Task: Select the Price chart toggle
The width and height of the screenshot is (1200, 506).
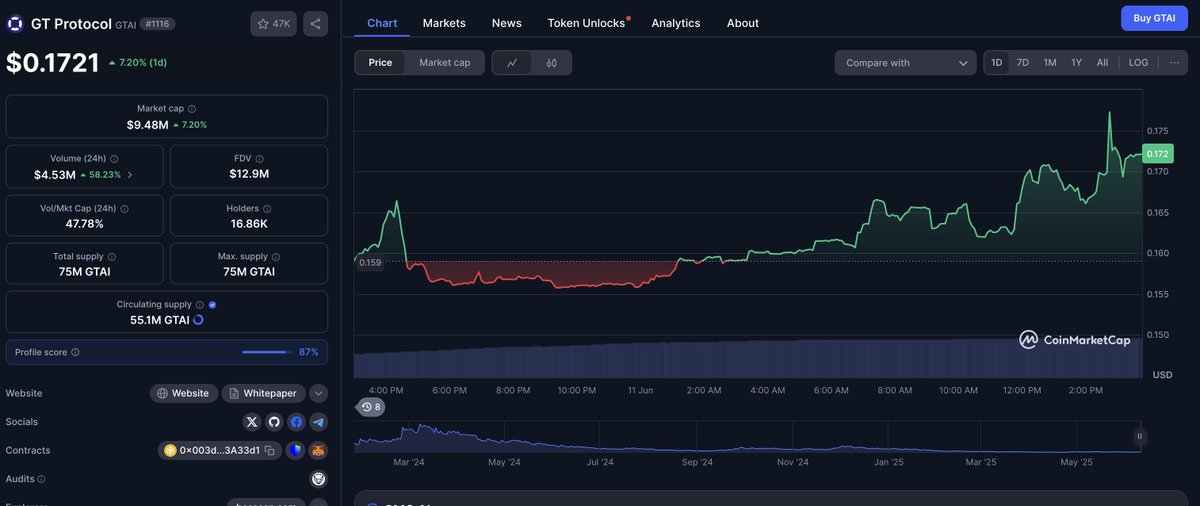Action: [x=380, y=63]
